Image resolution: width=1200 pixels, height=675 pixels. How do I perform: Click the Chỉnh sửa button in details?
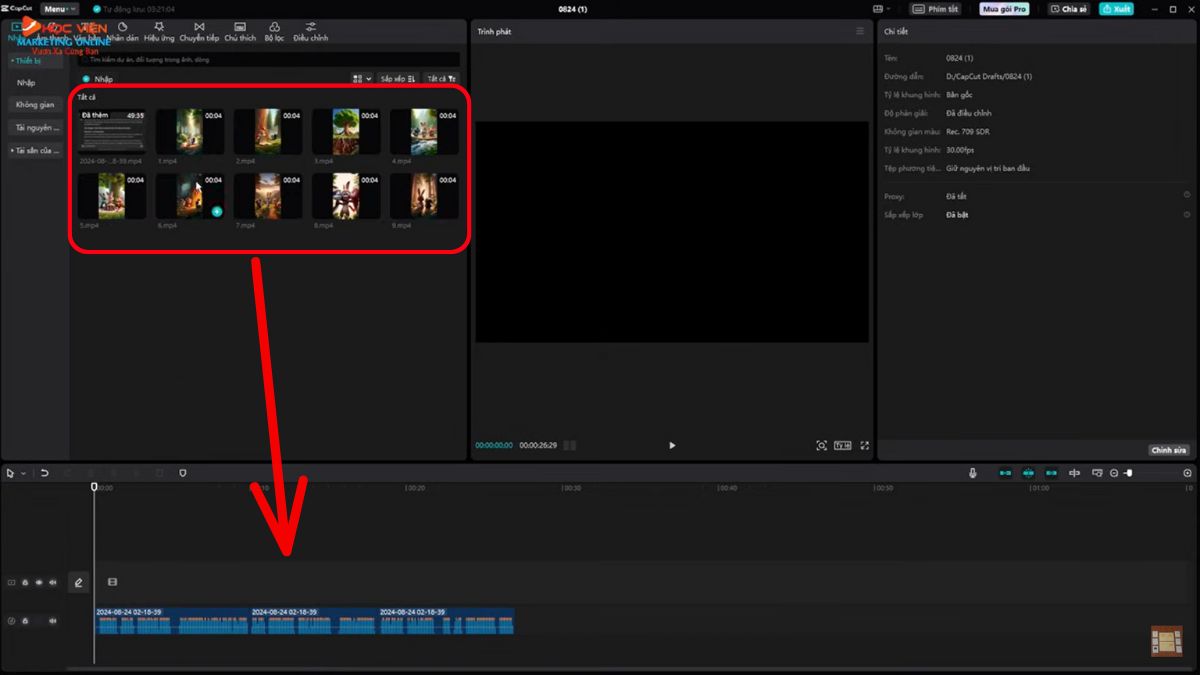click(1168, 450)
